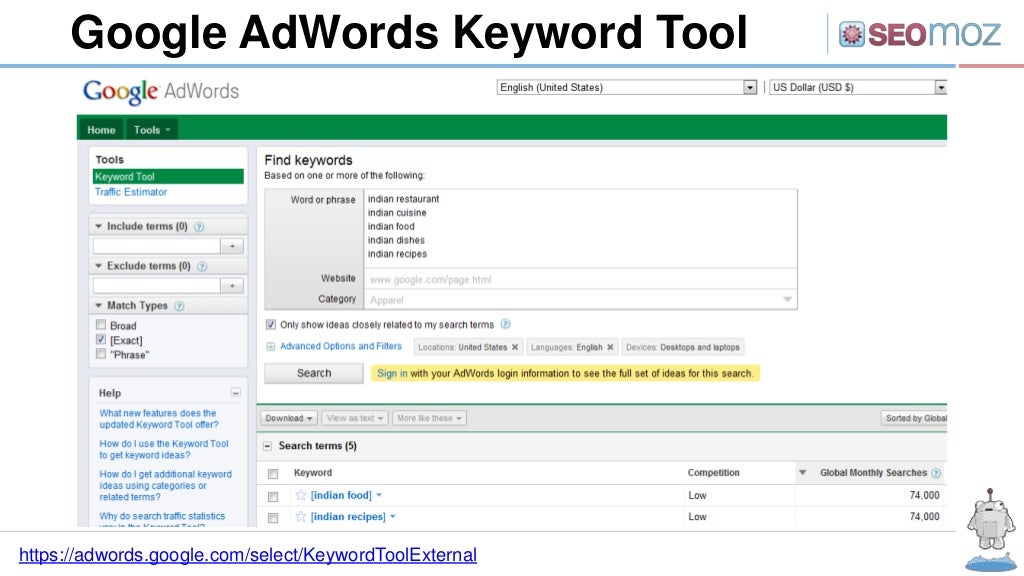Click the Devices: Desktops and laptops filter

[x=682, y=347]
